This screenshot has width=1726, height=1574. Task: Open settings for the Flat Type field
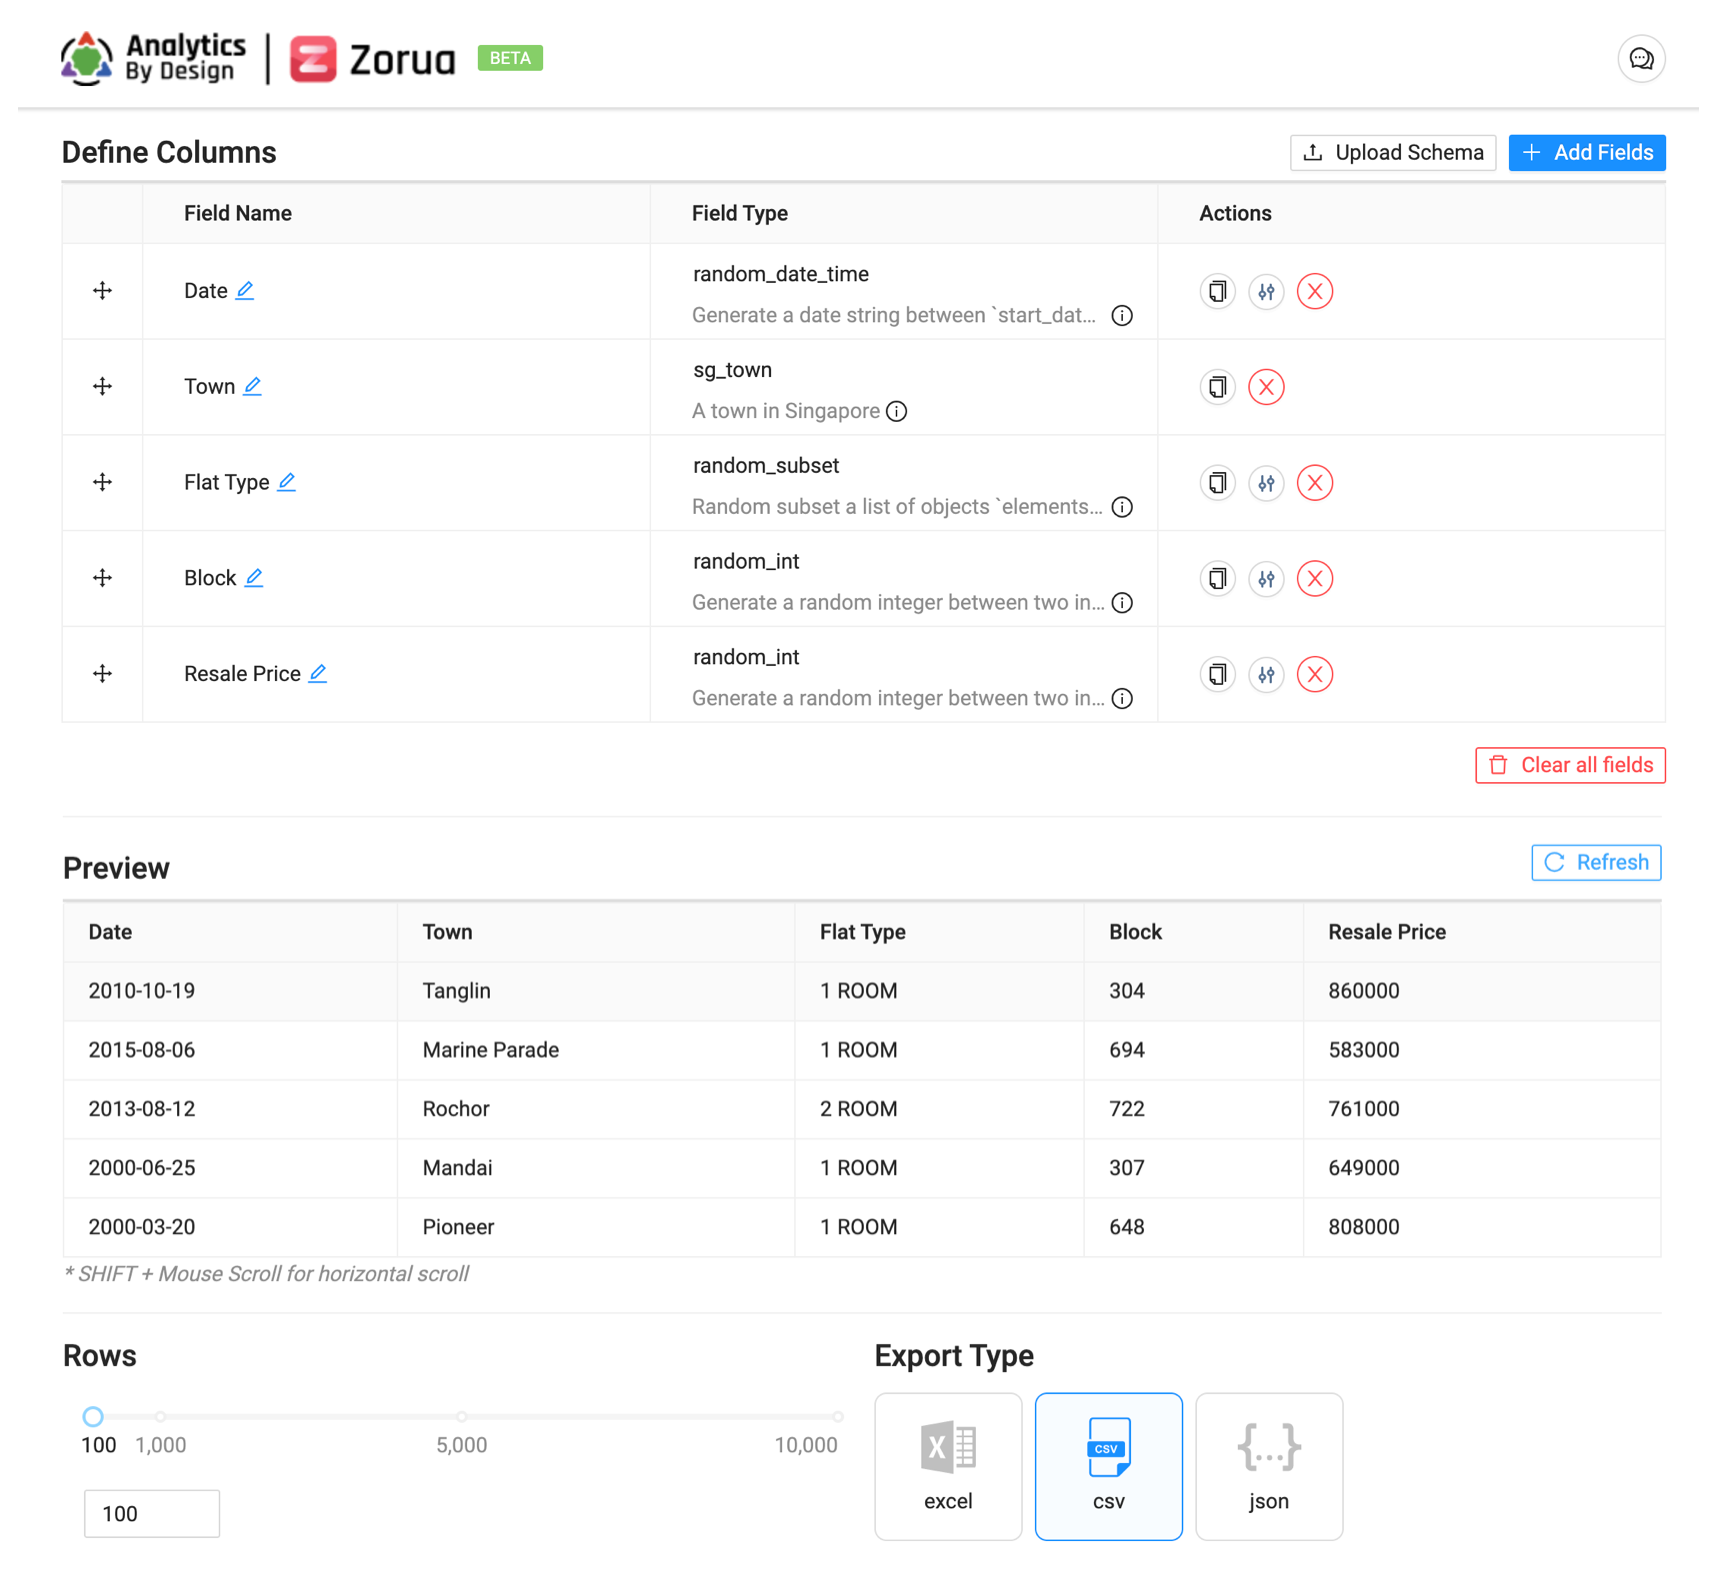coord(1266,483)
